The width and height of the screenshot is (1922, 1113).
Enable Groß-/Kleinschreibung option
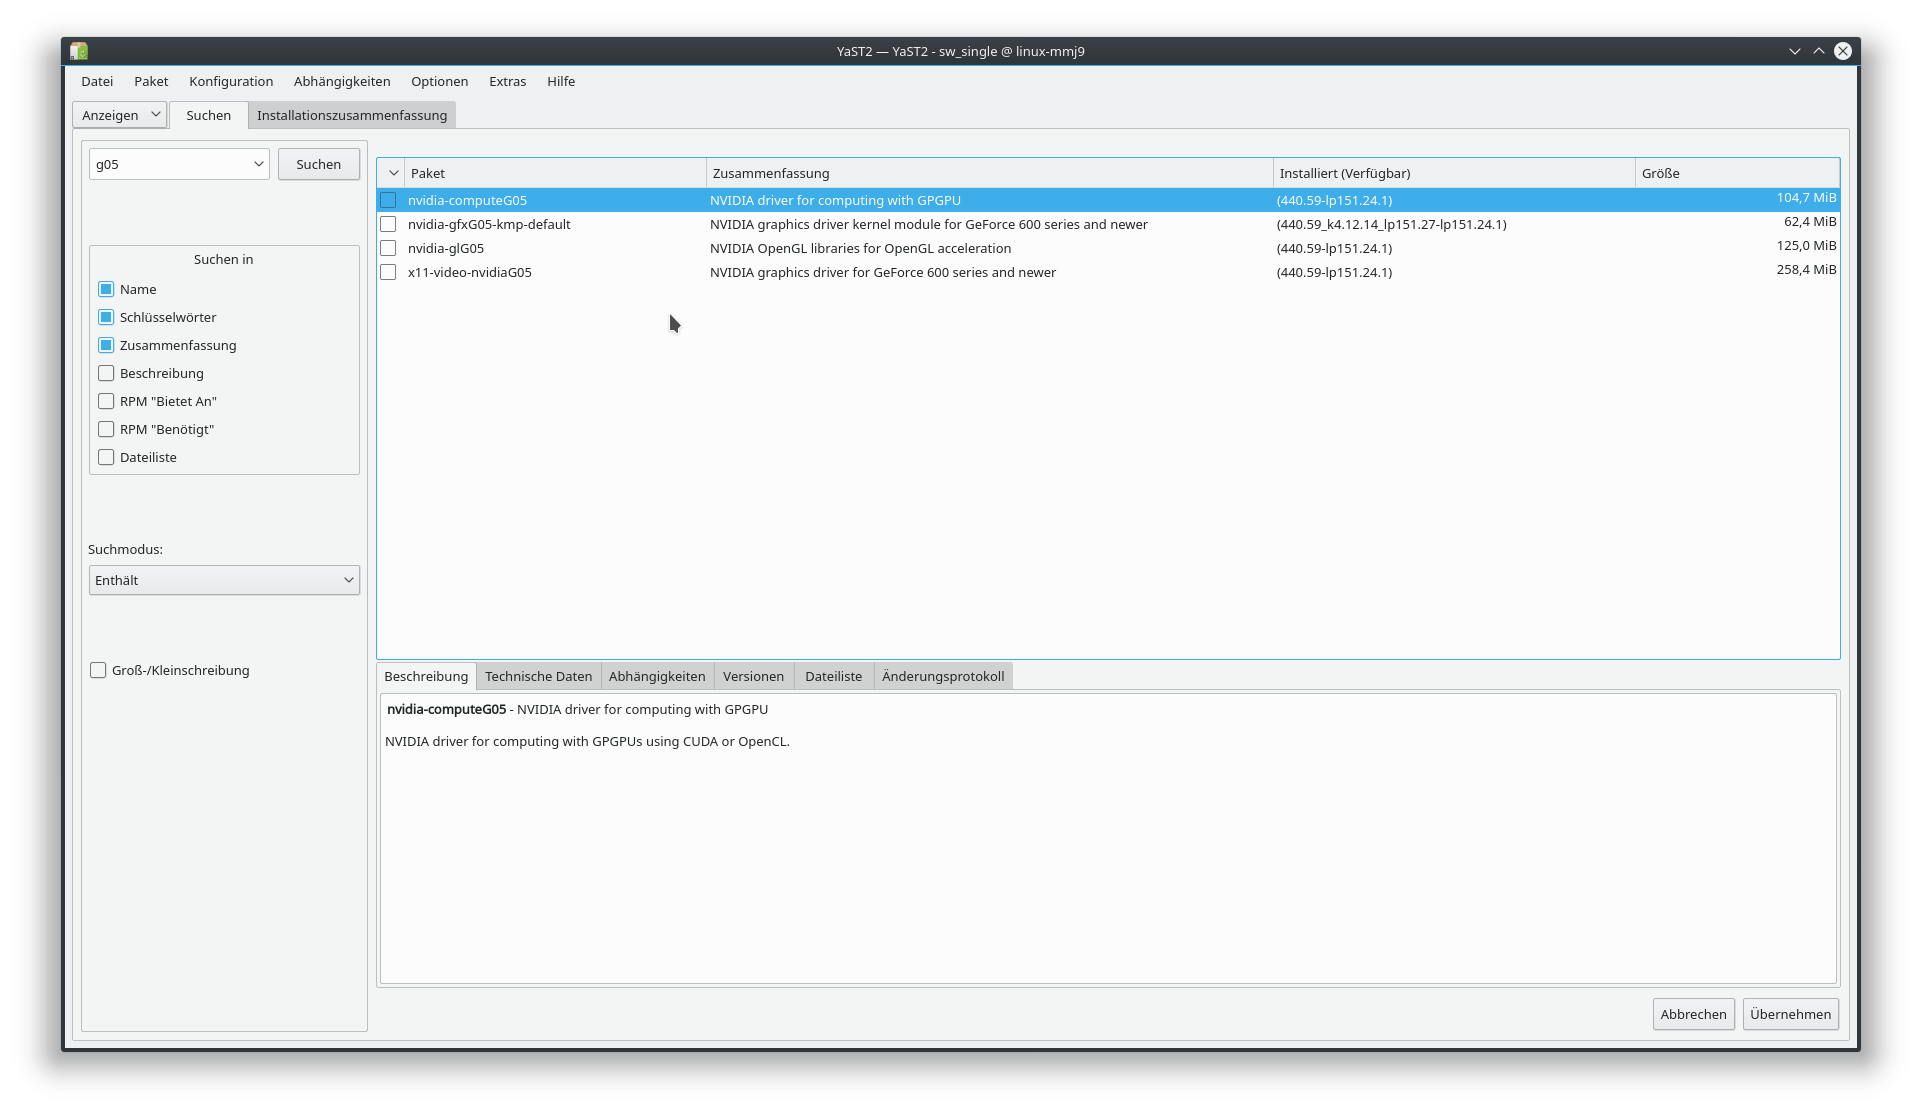pyautogui.click(x=98, y=670)
